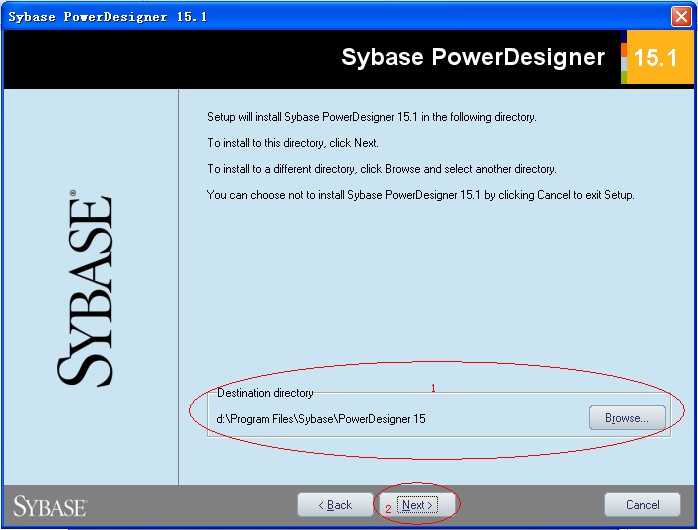Viewport: 698px width, 530px height.
Task: Click the 'To install to this directory' line
Action: (293, 143)
